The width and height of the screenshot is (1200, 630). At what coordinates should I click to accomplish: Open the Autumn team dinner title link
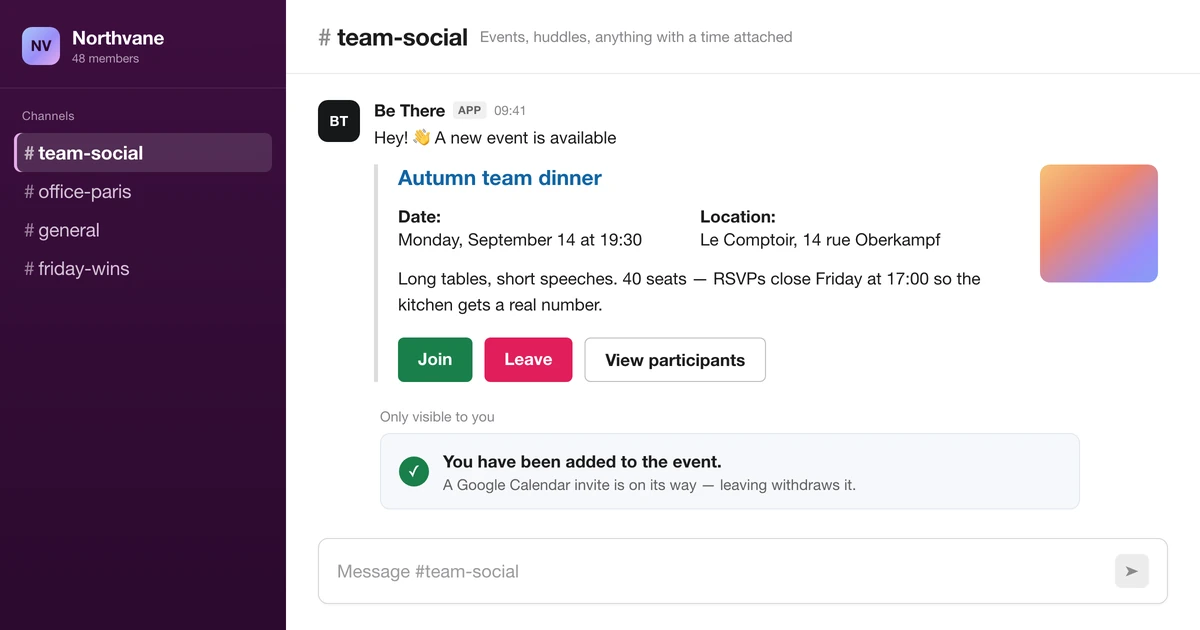click(500, 178)
